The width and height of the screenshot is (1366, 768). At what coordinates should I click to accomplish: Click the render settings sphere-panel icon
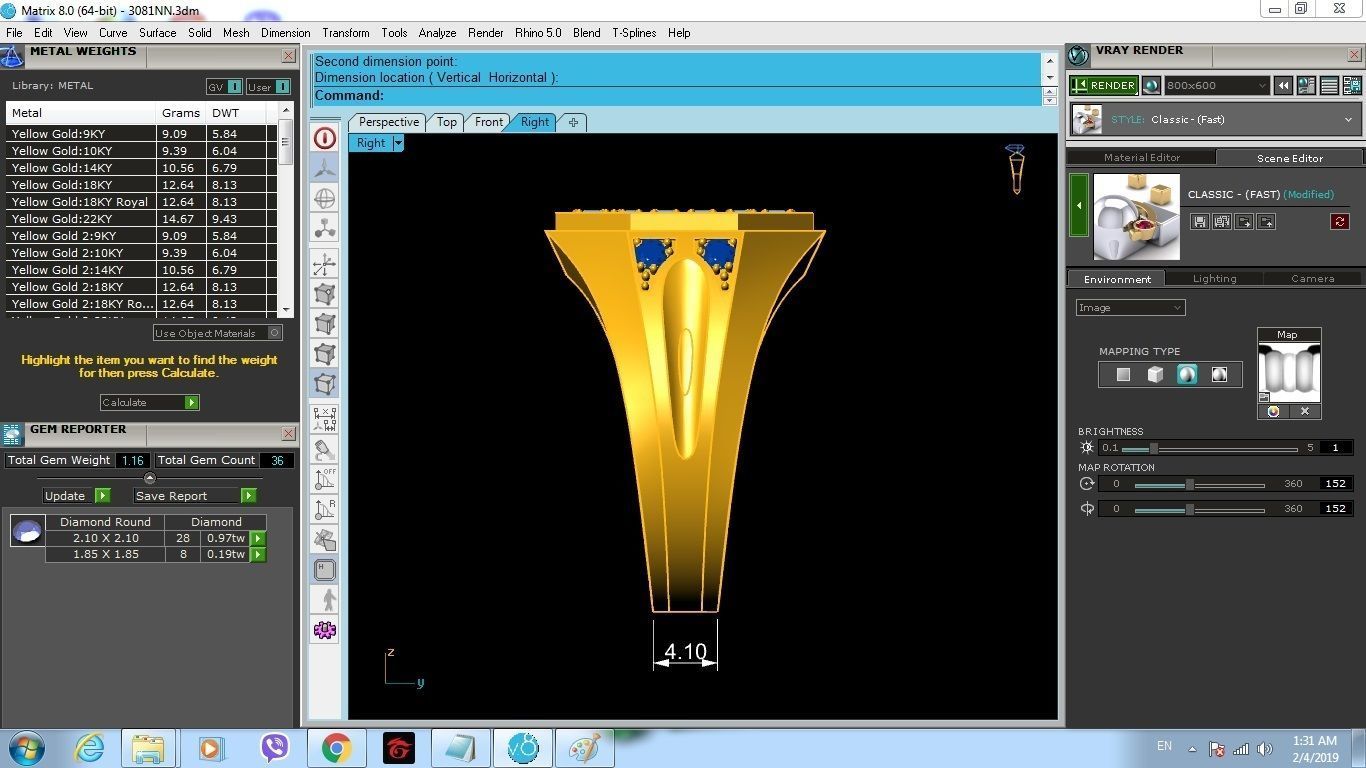coord(1307,86)
